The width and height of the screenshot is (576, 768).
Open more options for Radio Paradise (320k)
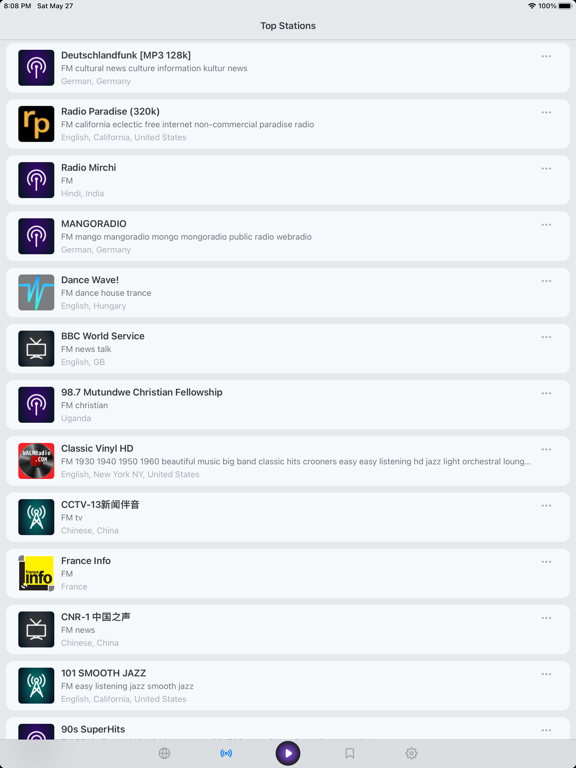tap(547, 113)
